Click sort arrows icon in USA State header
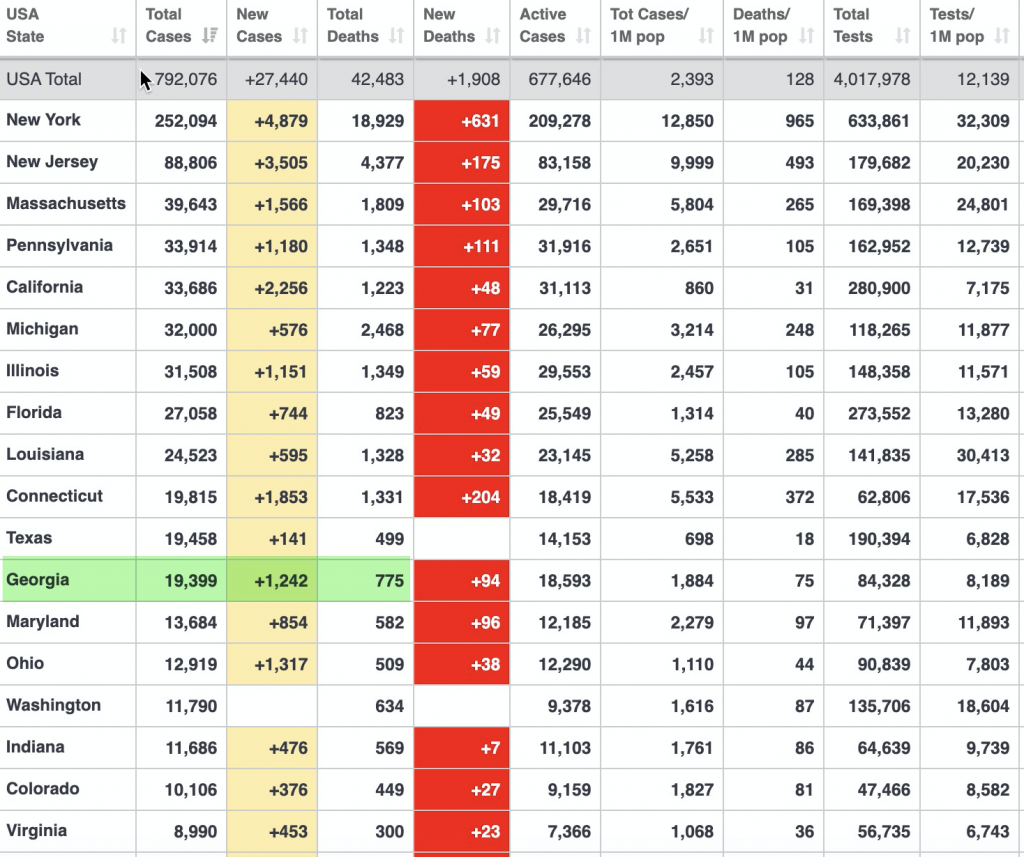 pos(119,36)
